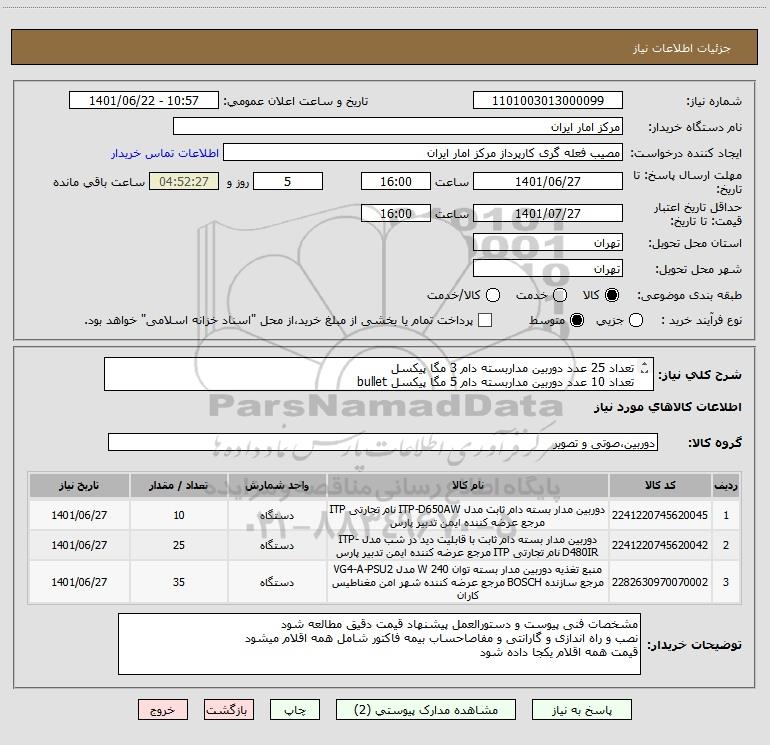This screenshot has width=770, height=745.
Task: Click the توضیحات خریدار notes box
Action: [x=379, y=644]
